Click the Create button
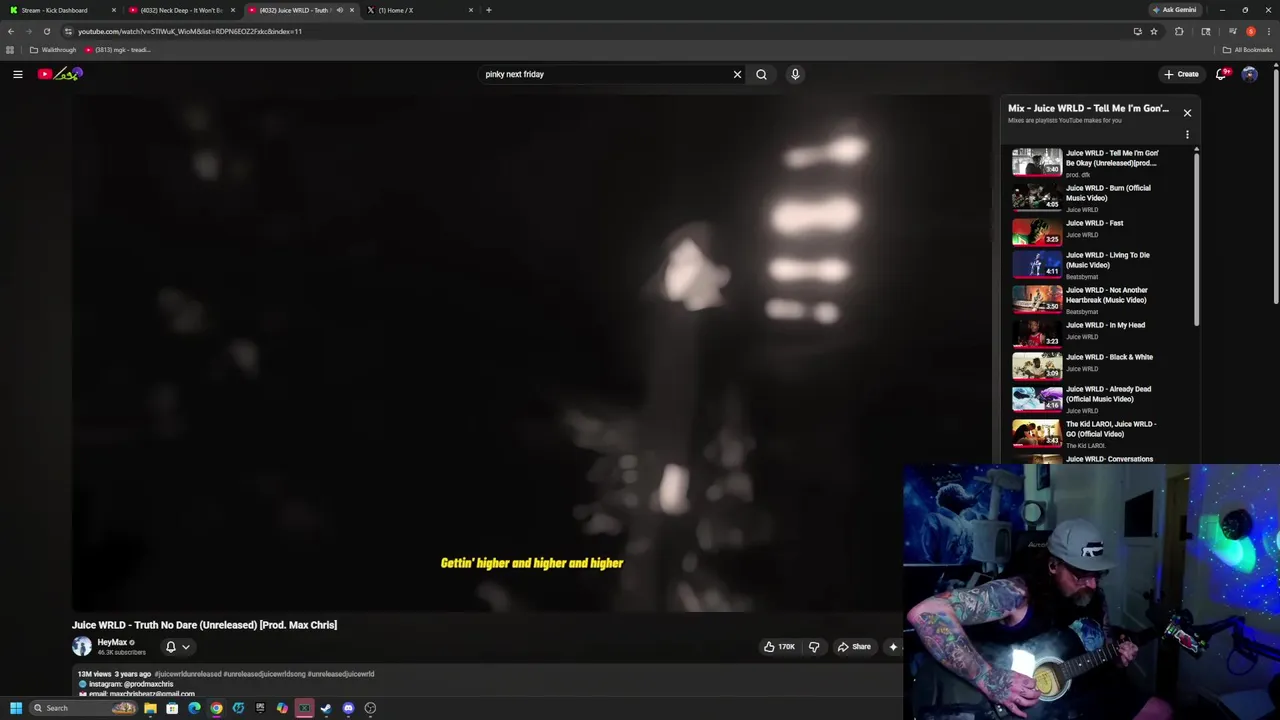This screenshot has width=1280, height=720. pos(1181,74)
